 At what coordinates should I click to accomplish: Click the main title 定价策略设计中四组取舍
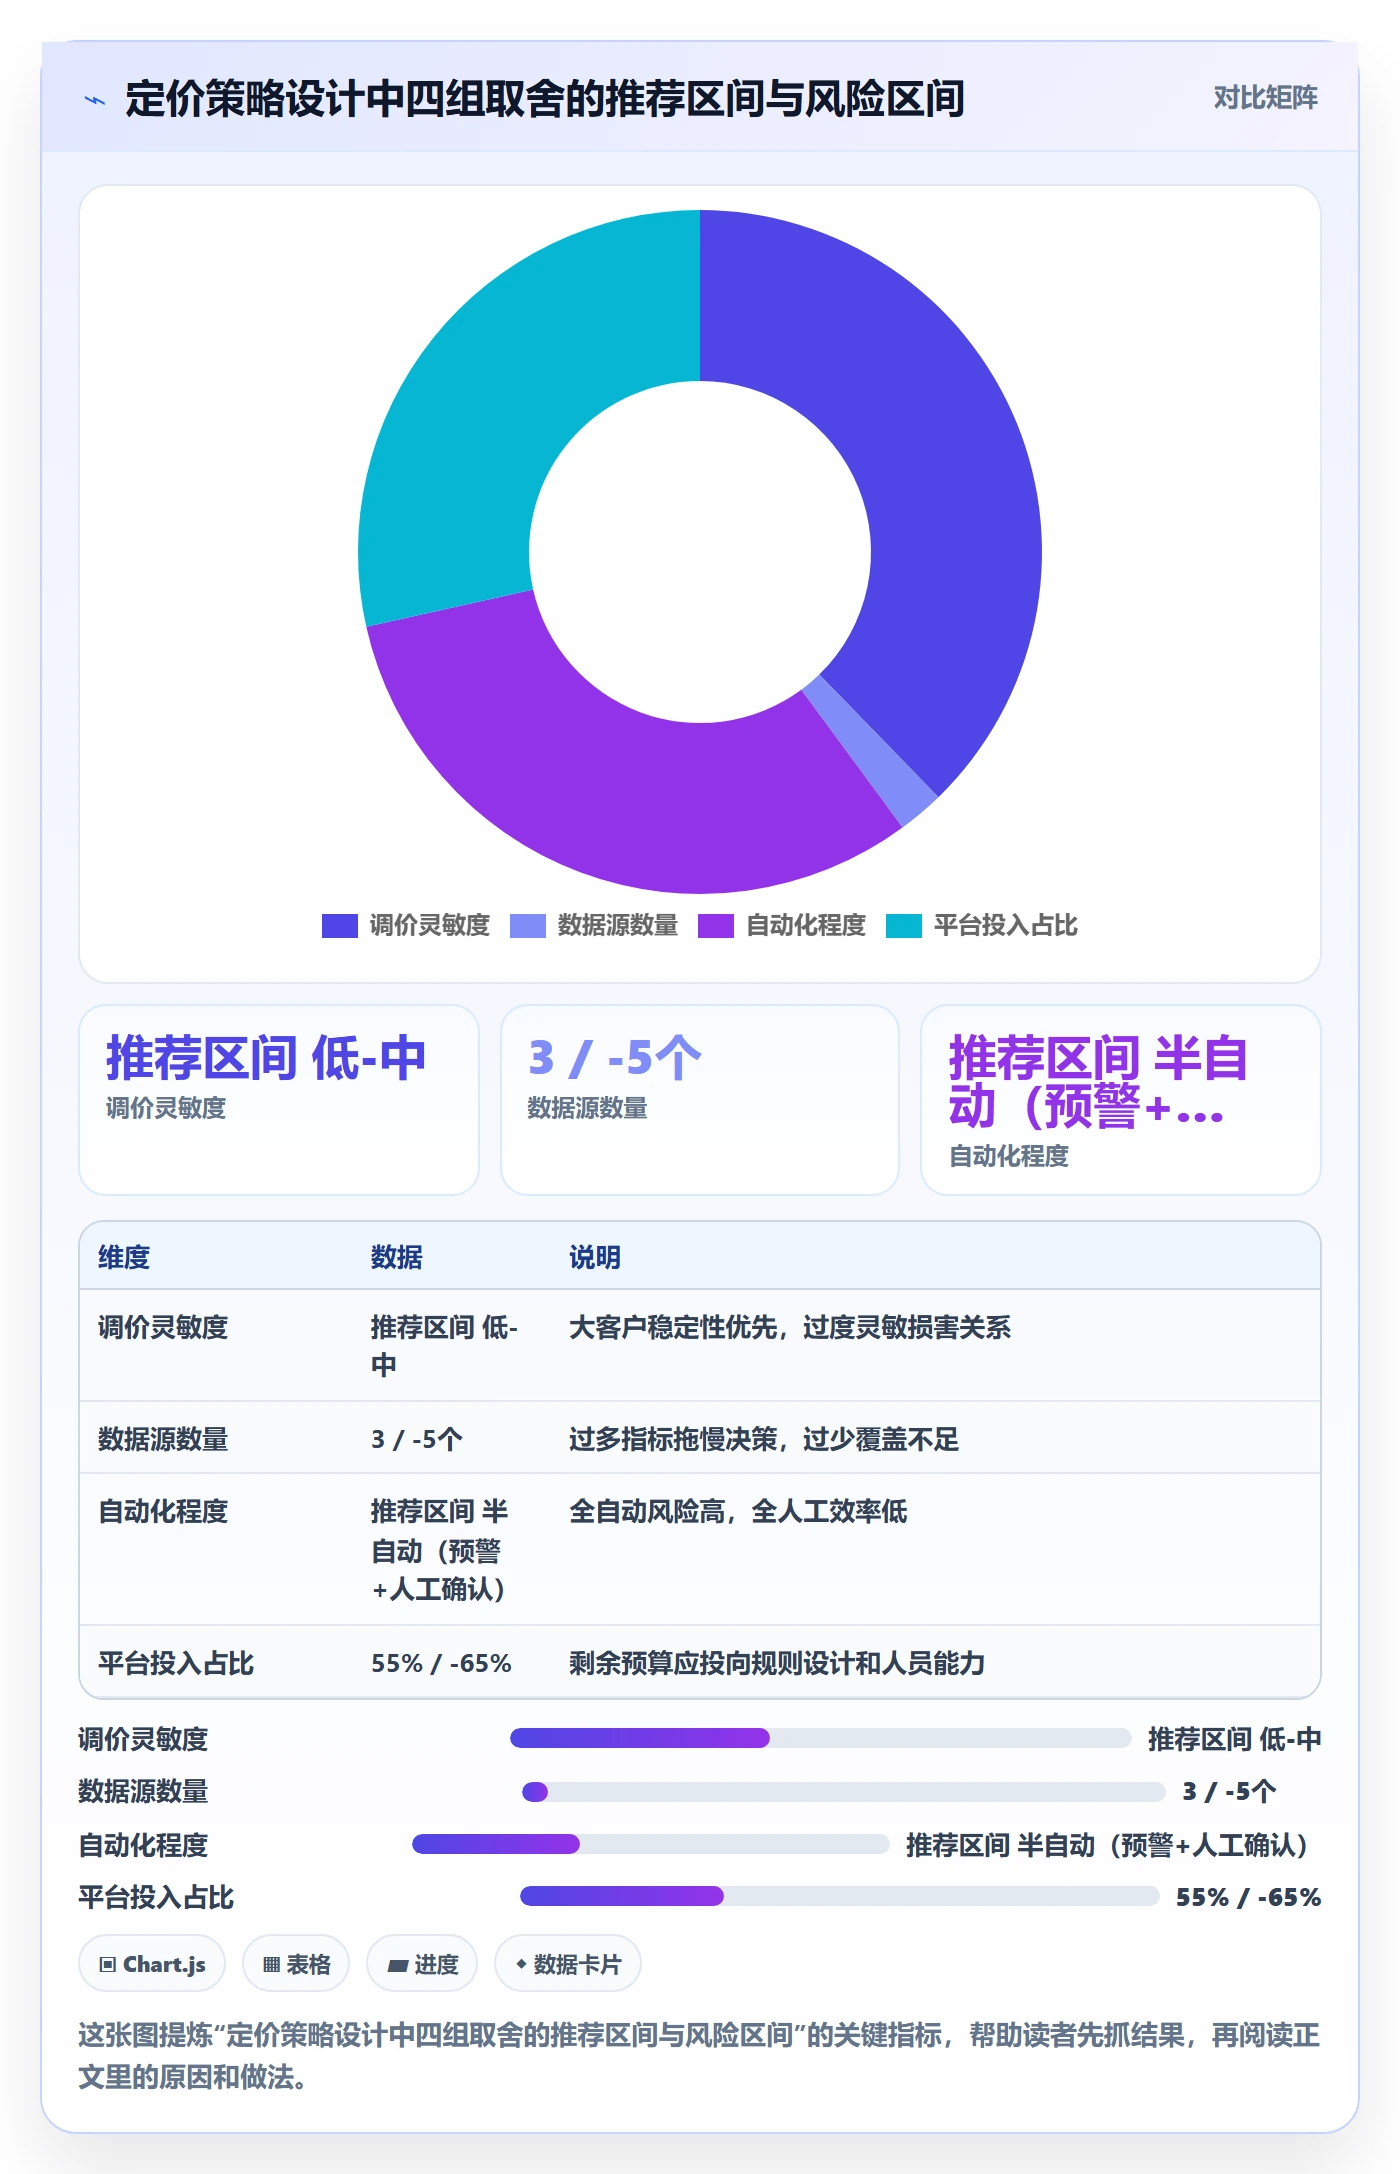click(x=545, y=99)
